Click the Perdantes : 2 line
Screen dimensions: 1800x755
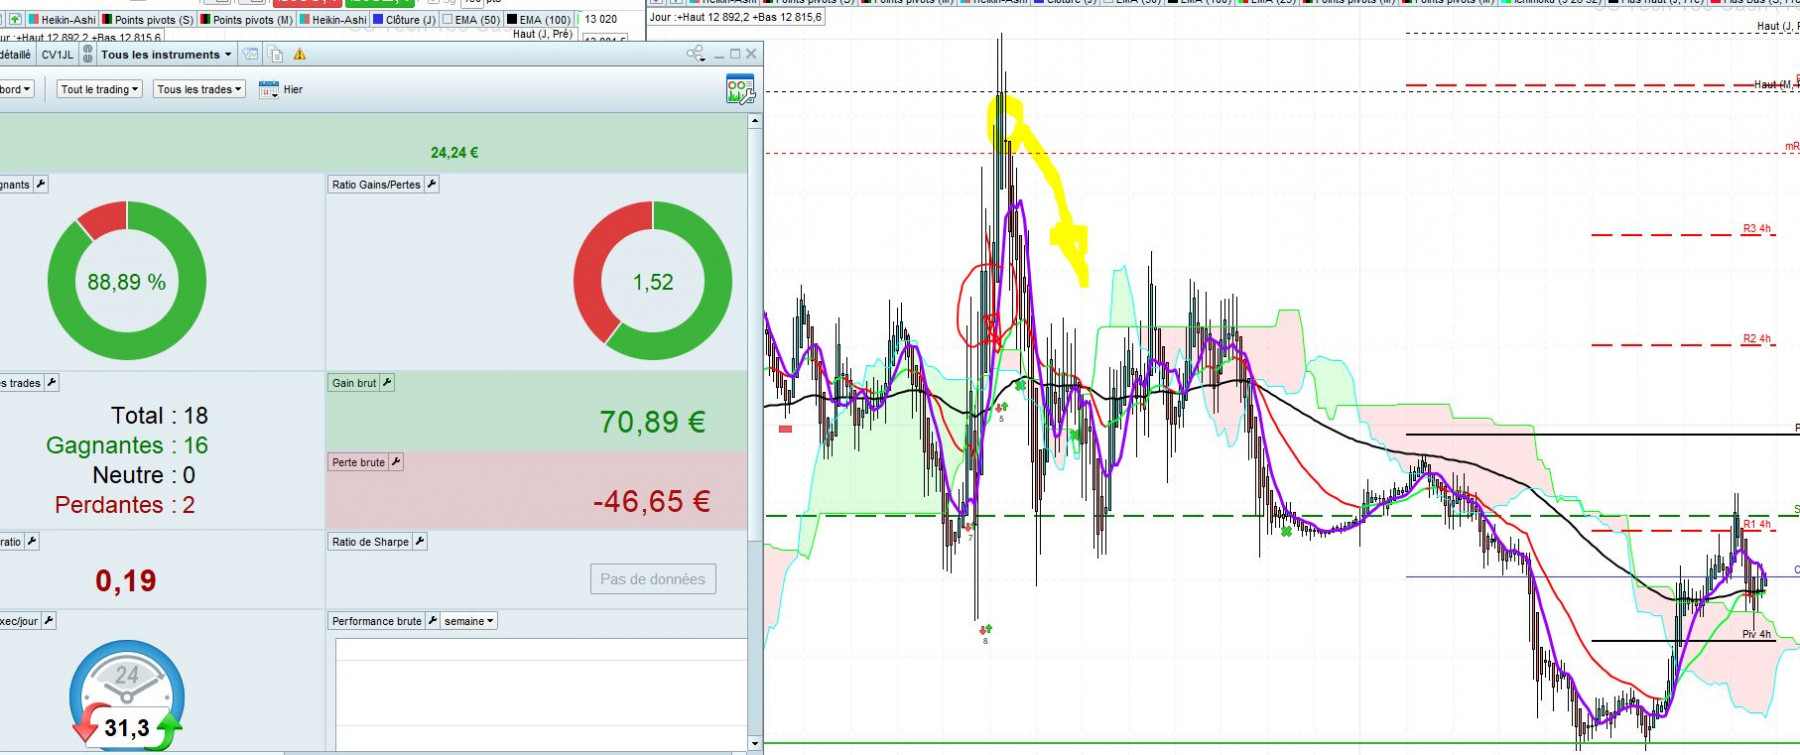tap(125, 505)
